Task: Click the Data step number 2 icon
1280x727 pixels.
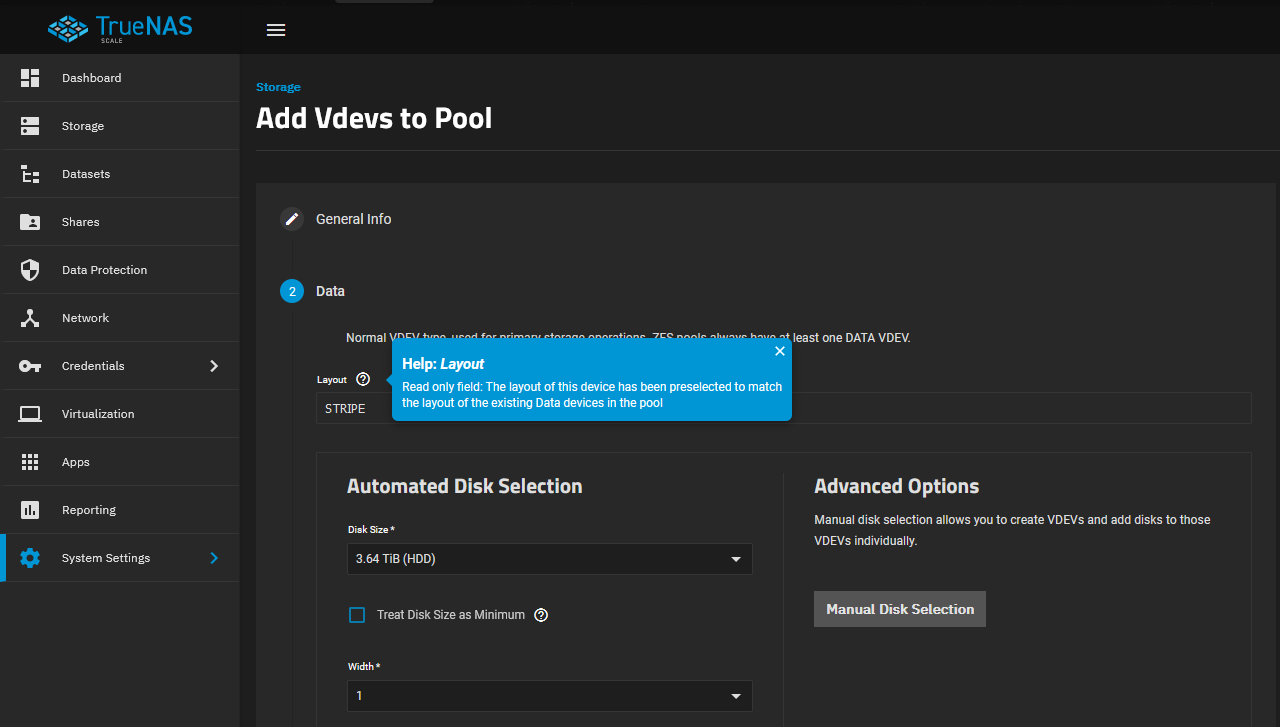Action: click(x=292, y=291)
